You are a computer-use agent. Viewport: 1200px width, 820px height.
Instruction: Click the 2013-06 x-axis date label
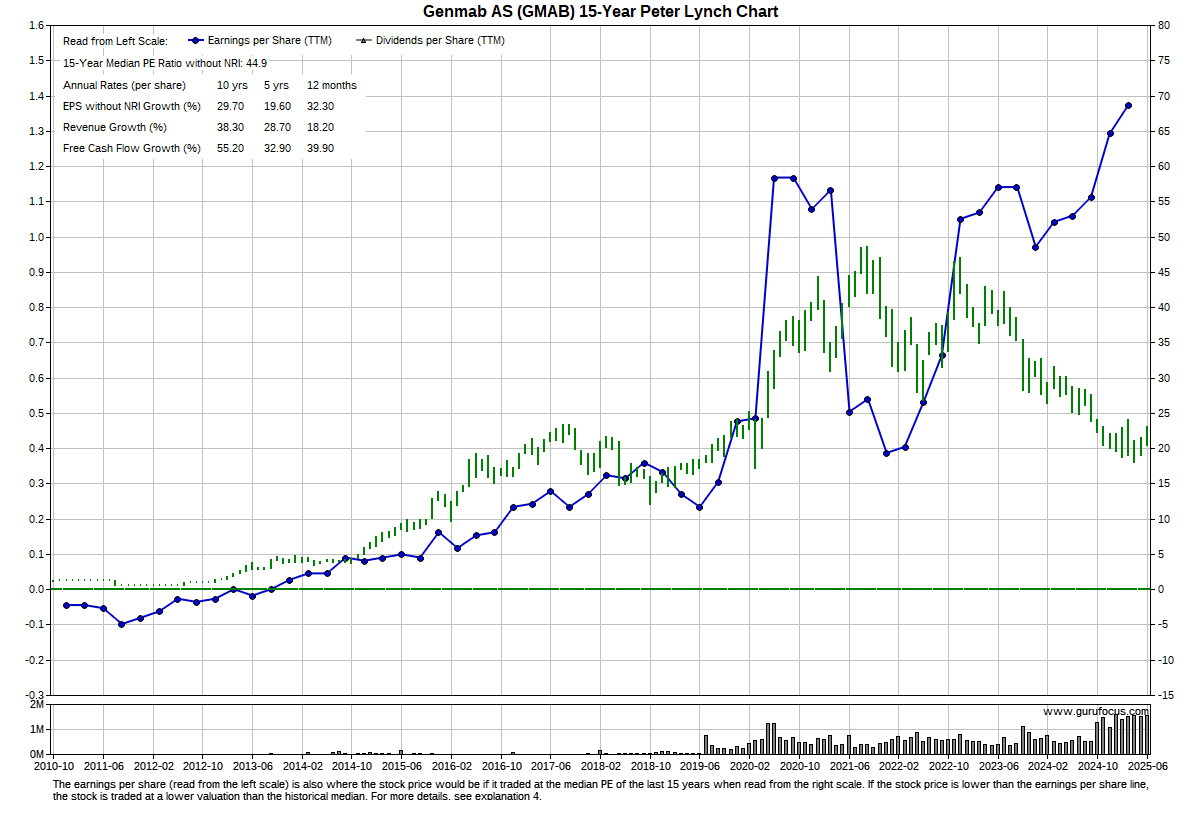coord(253,766)
